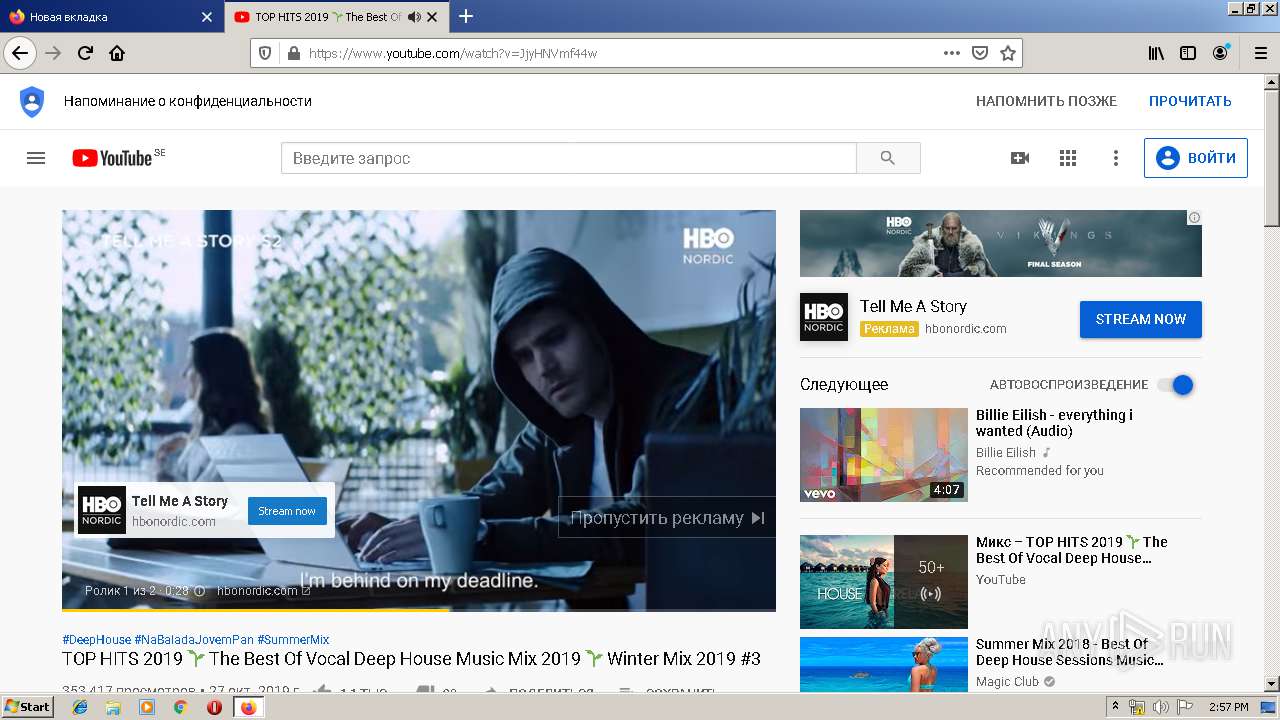Open the Vikings HBO banner ad

point(1001,243)
